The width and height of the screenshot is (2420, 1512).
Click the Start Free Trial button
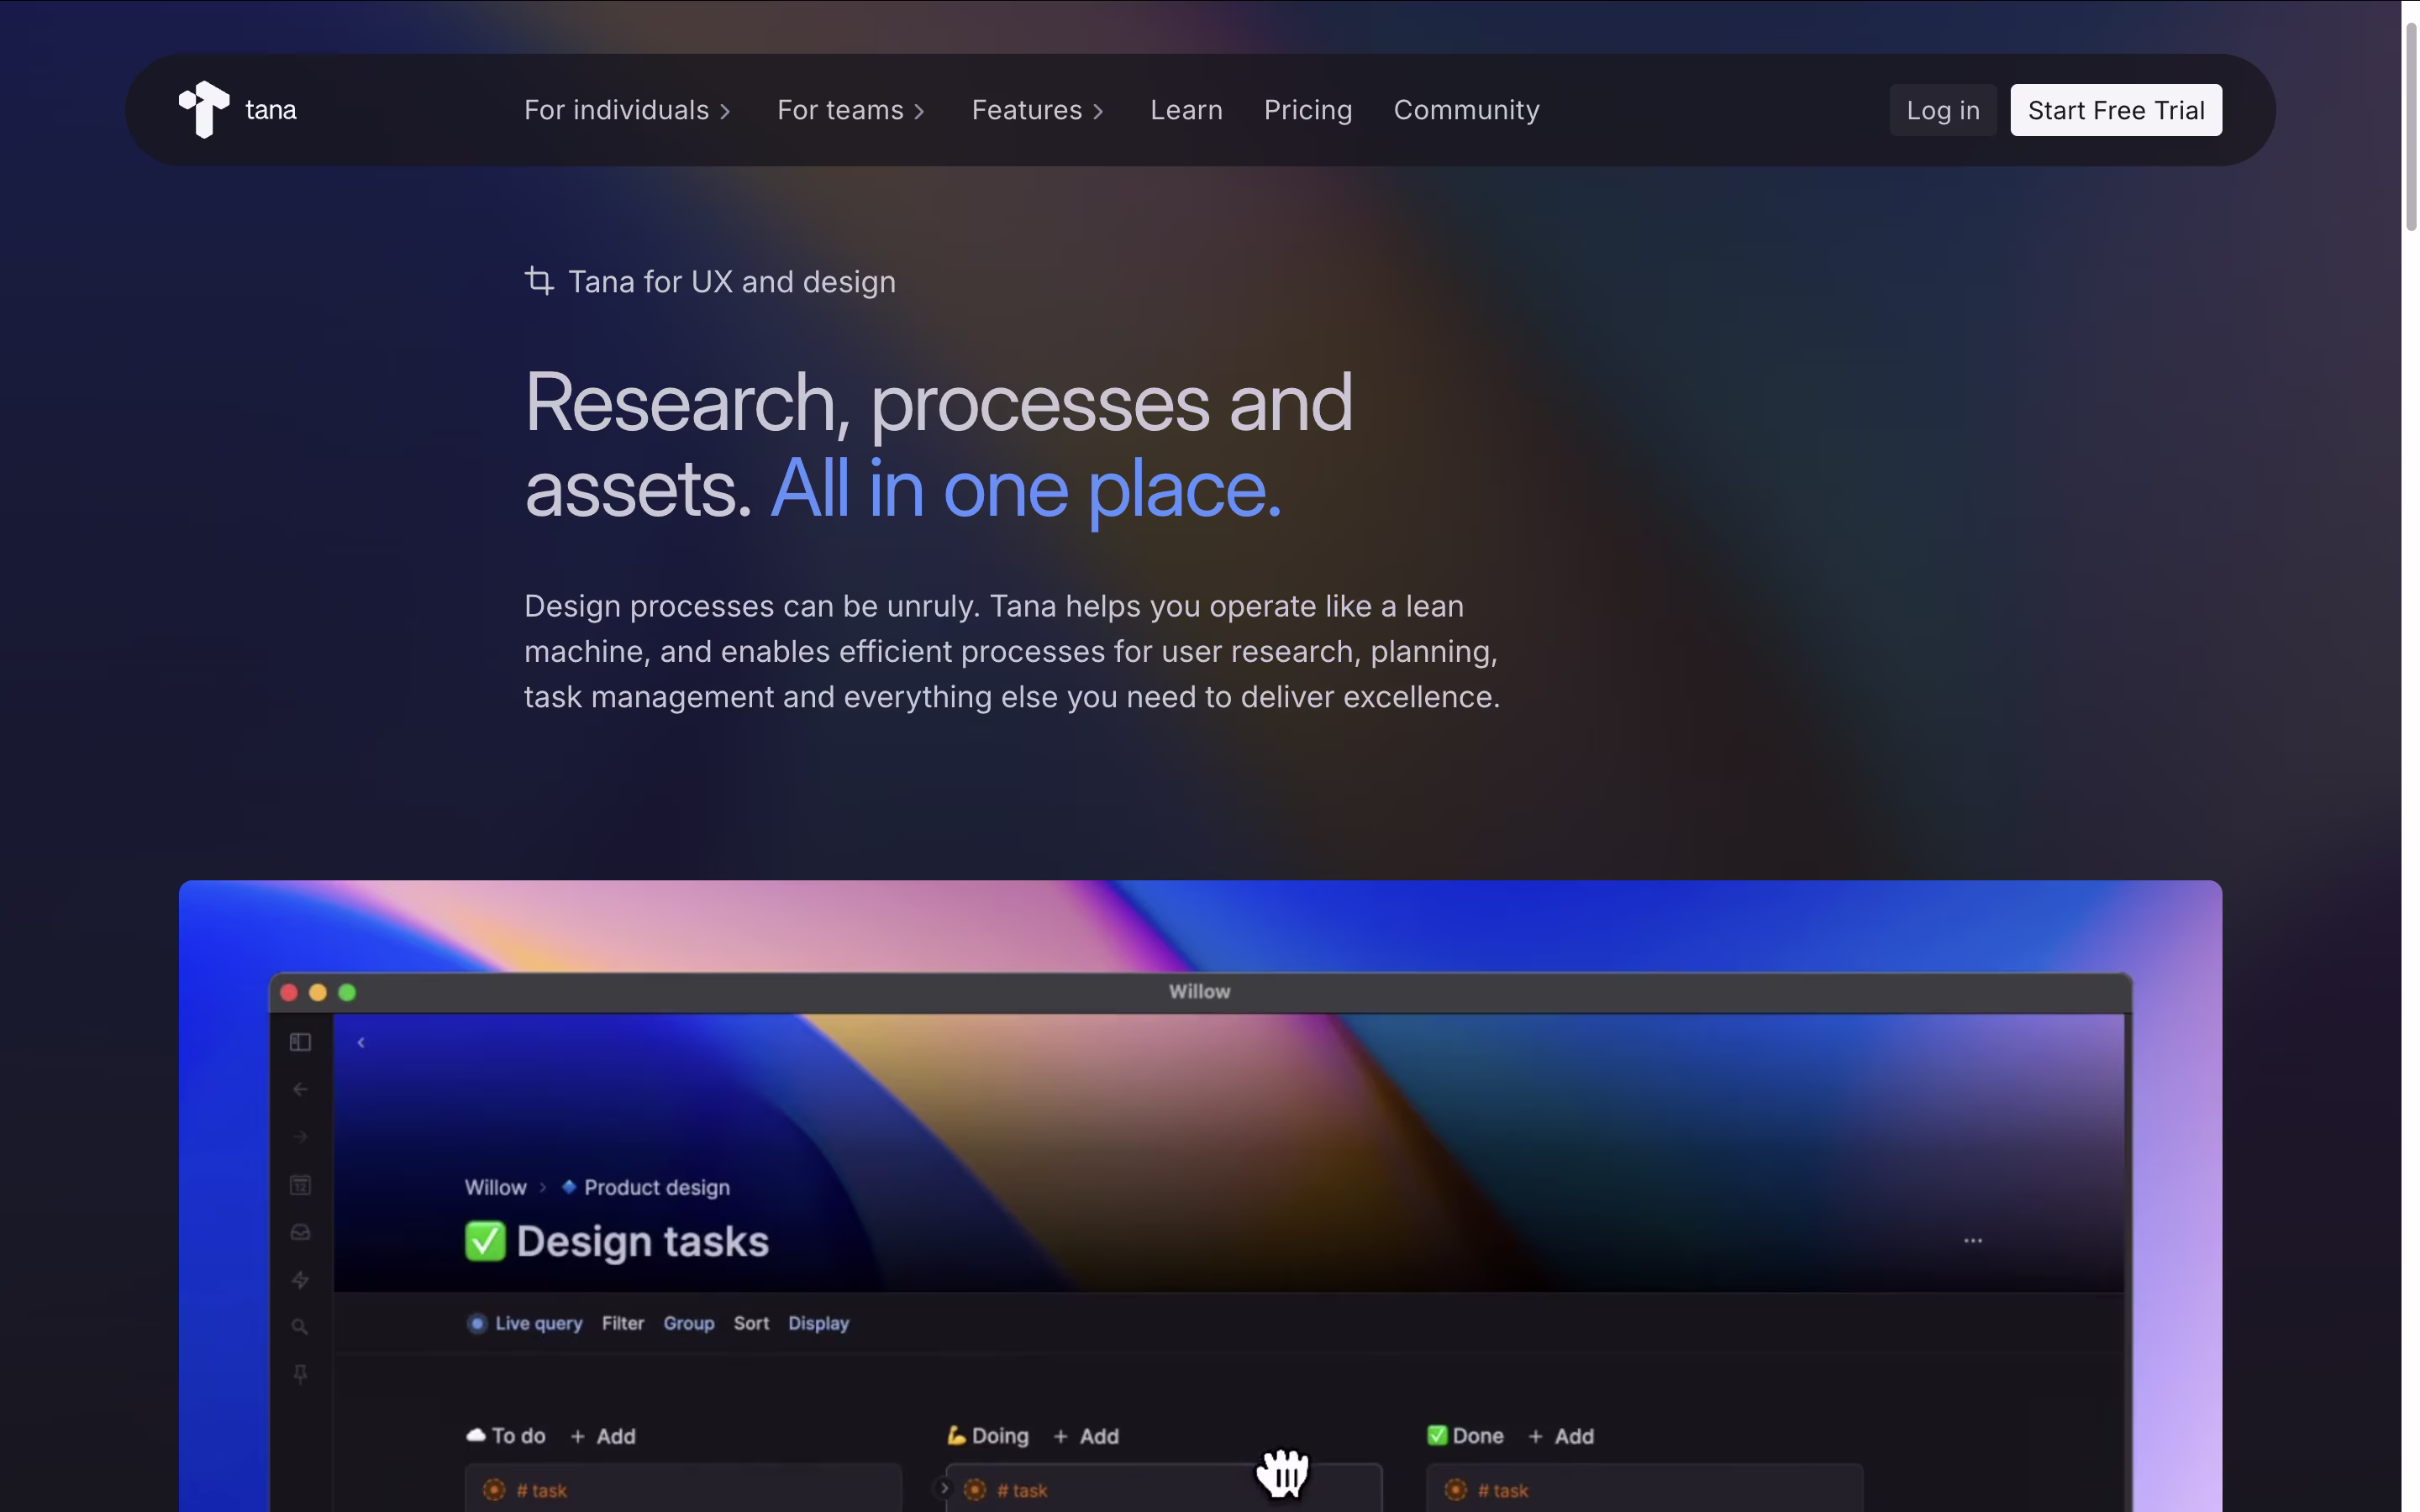[2116, 110]
